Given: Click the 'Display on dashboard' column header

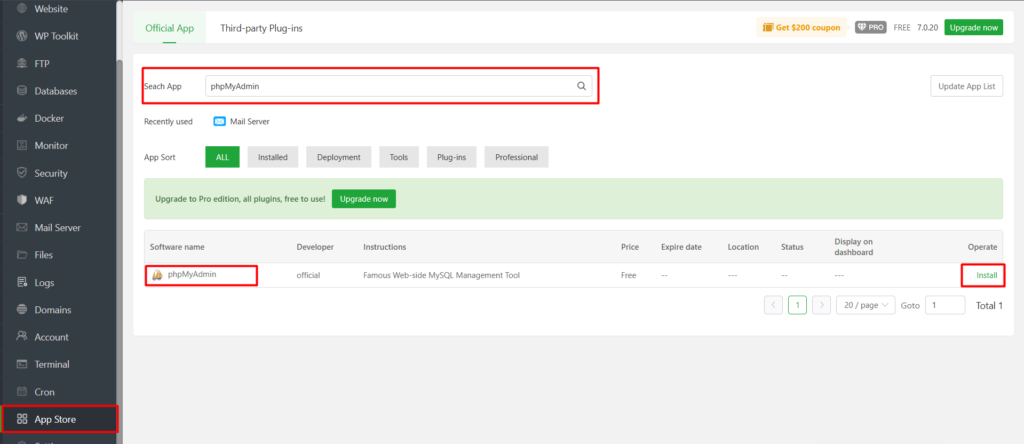Looking at the screenshot, I should pos(854,247).
